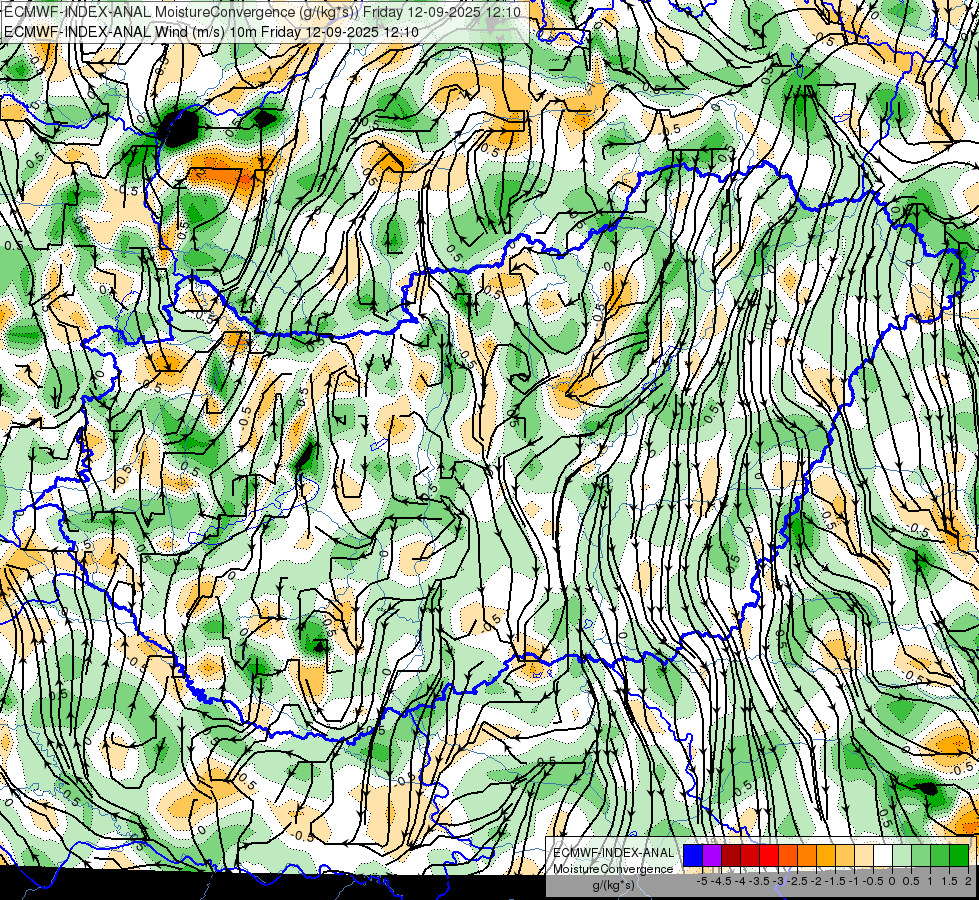Click the legend unit label g/(kg*s)
979x900 pixels.
tap(613, 886)
